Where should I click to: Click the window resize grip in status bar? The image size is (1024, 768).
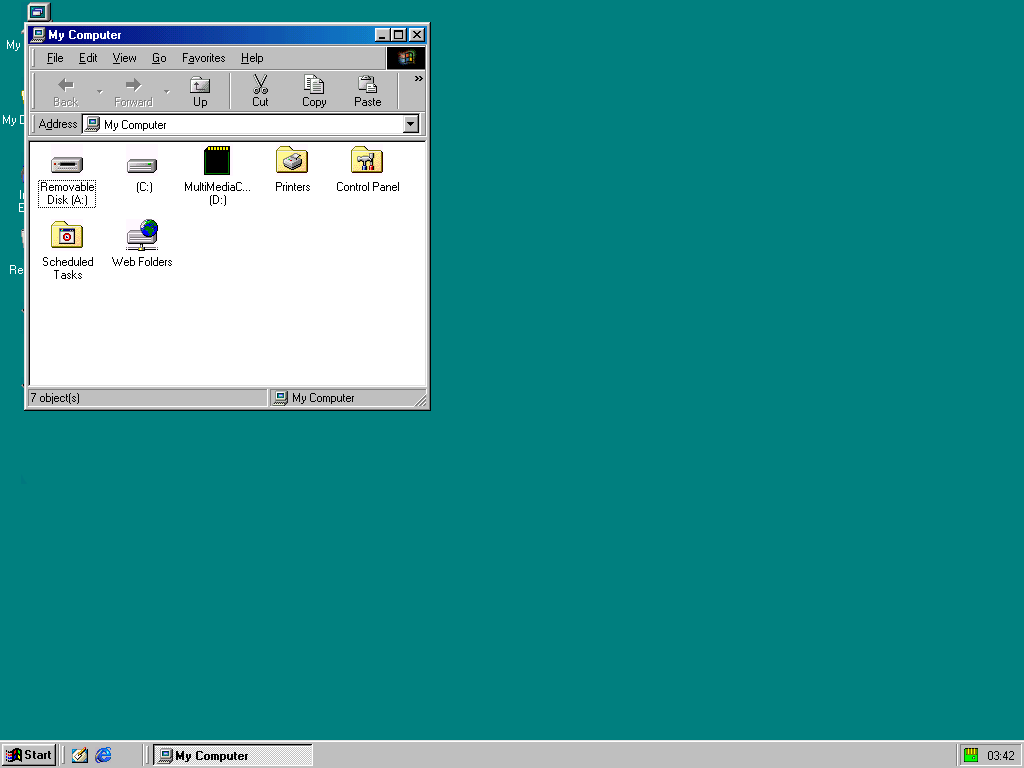421,400
